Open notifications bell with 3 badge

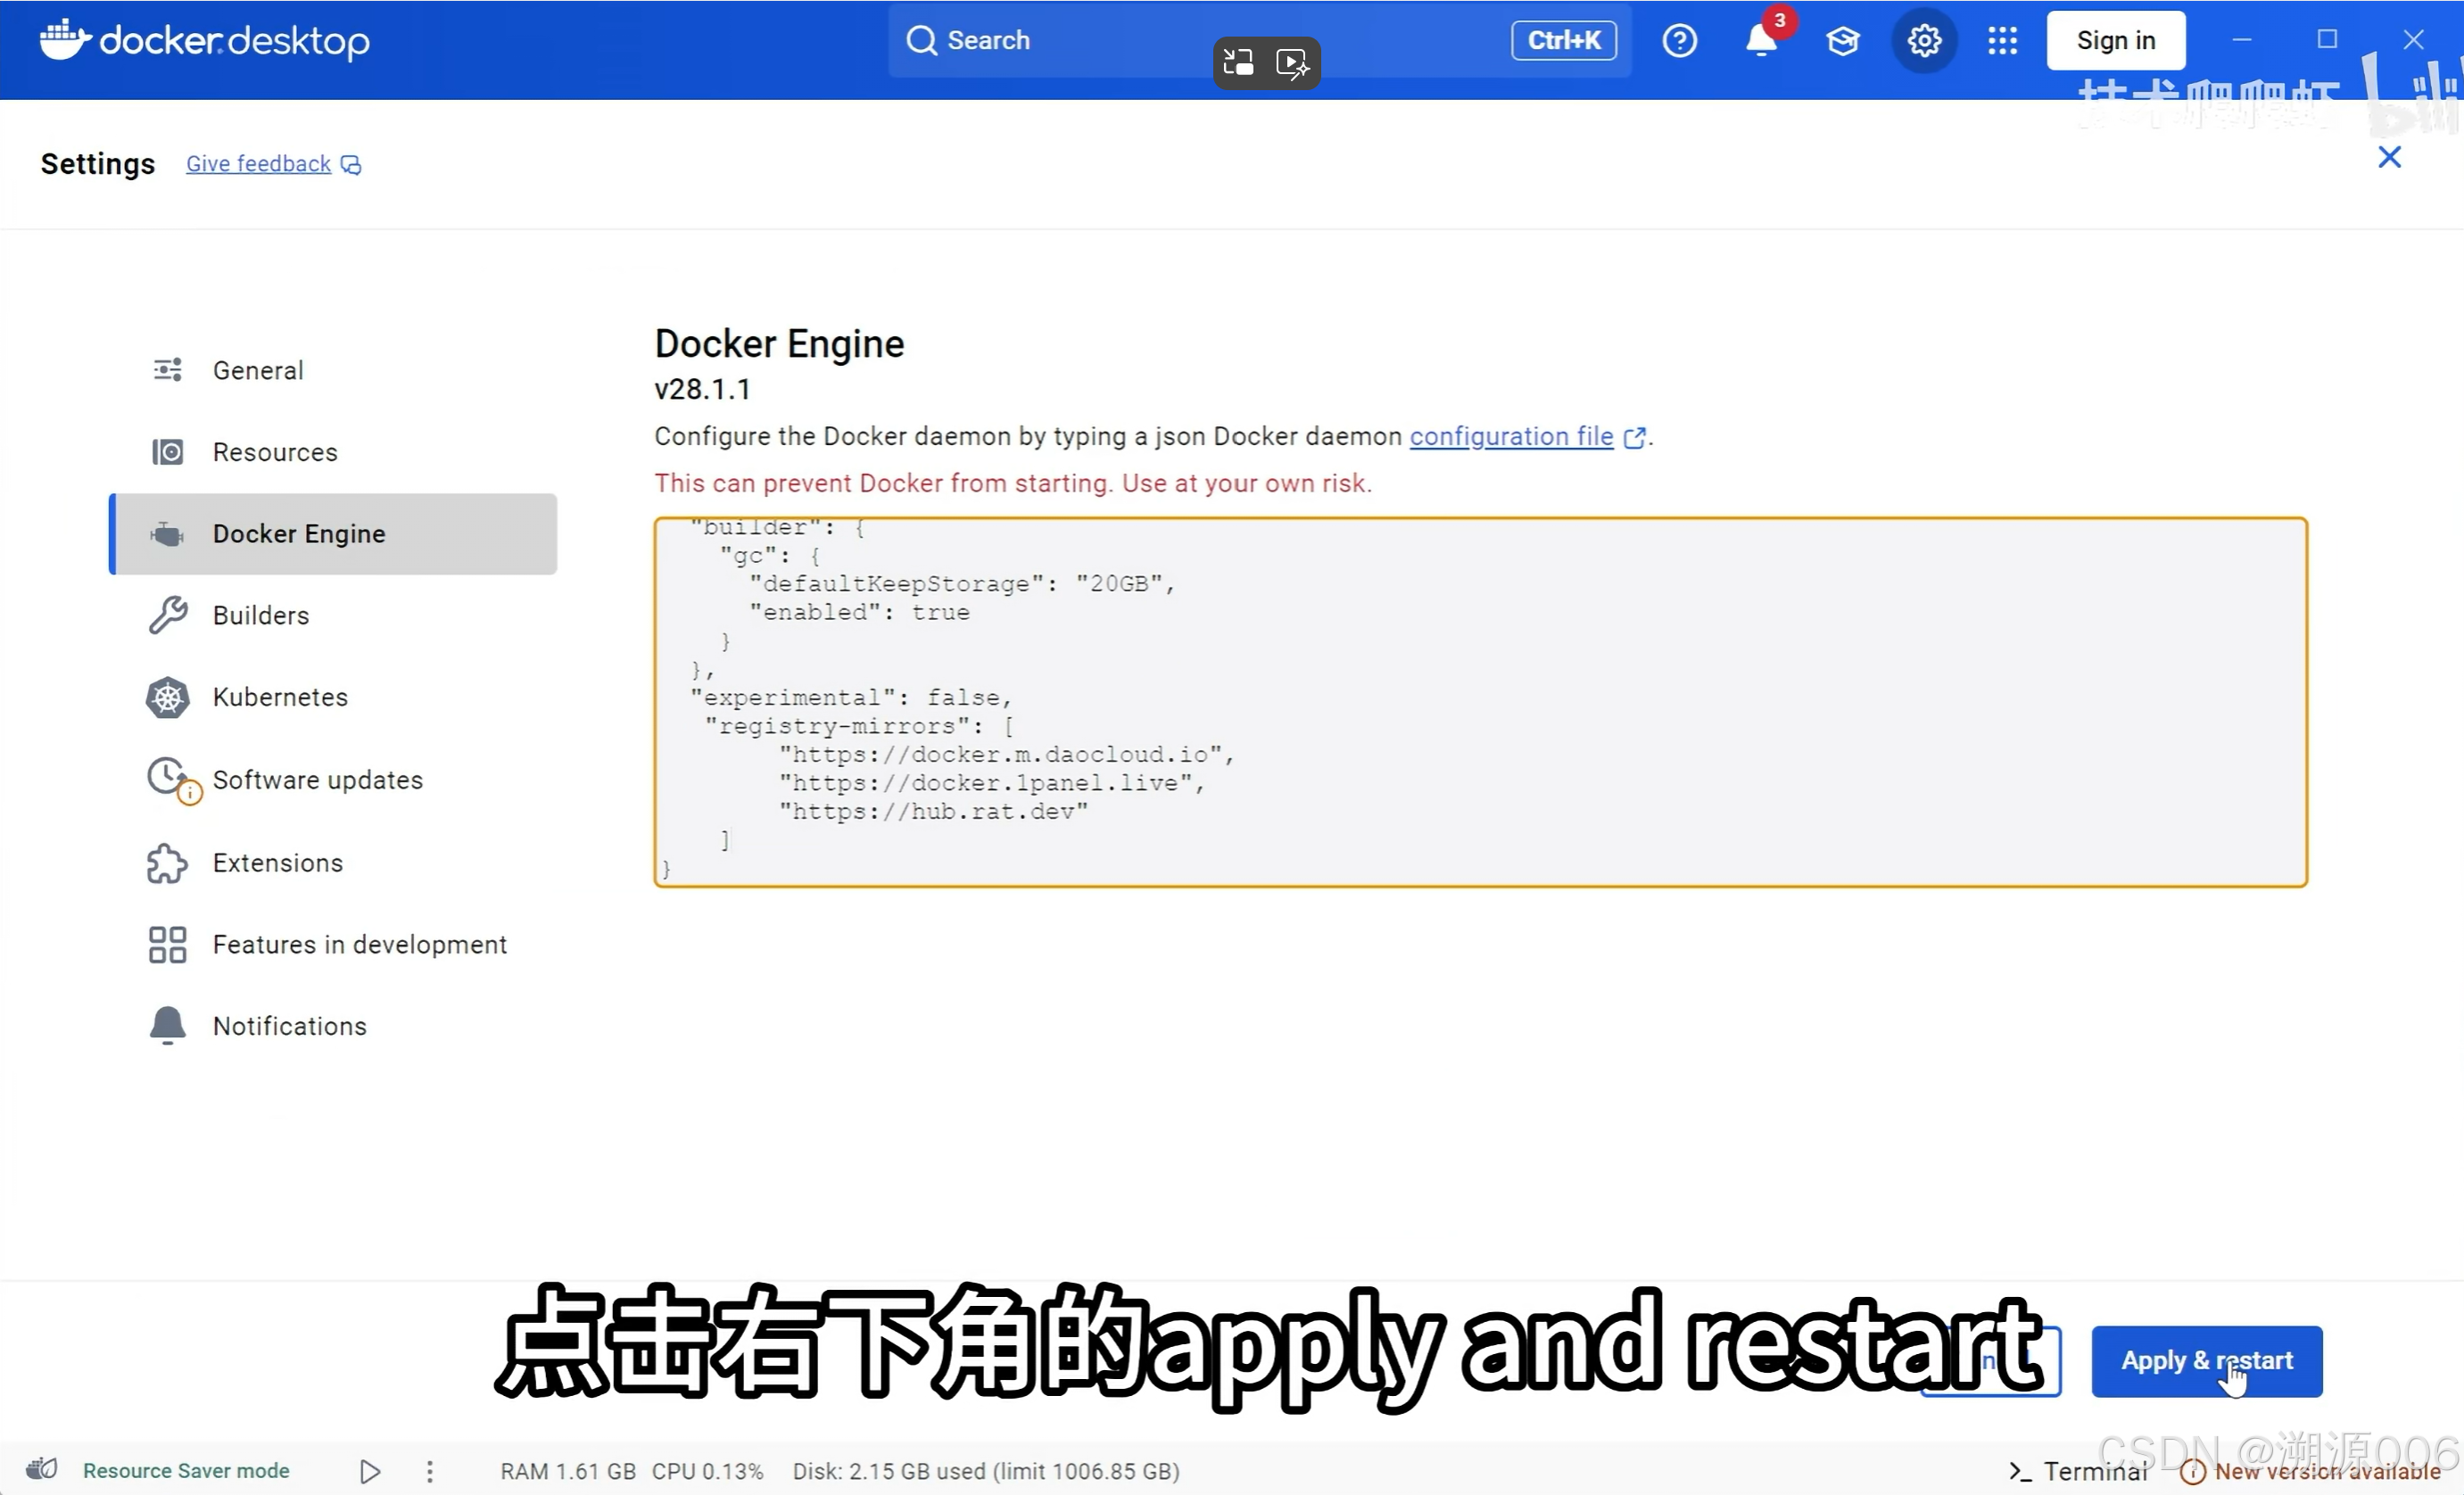coord(1761,41)
